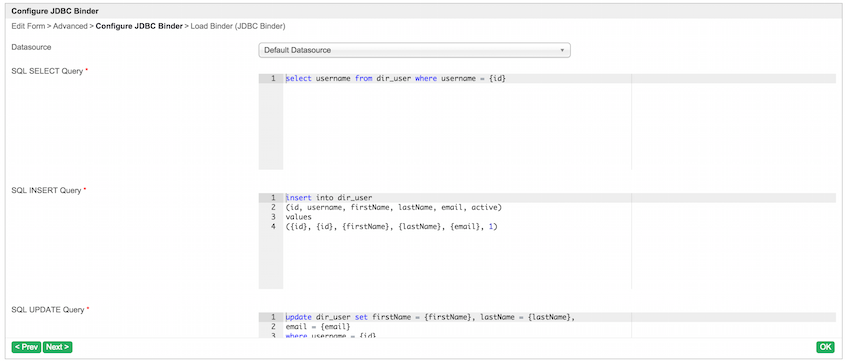Click the '({id}, {id}, {firstName}...' values line
Viewport: 845px width, 361px height.
391,227
